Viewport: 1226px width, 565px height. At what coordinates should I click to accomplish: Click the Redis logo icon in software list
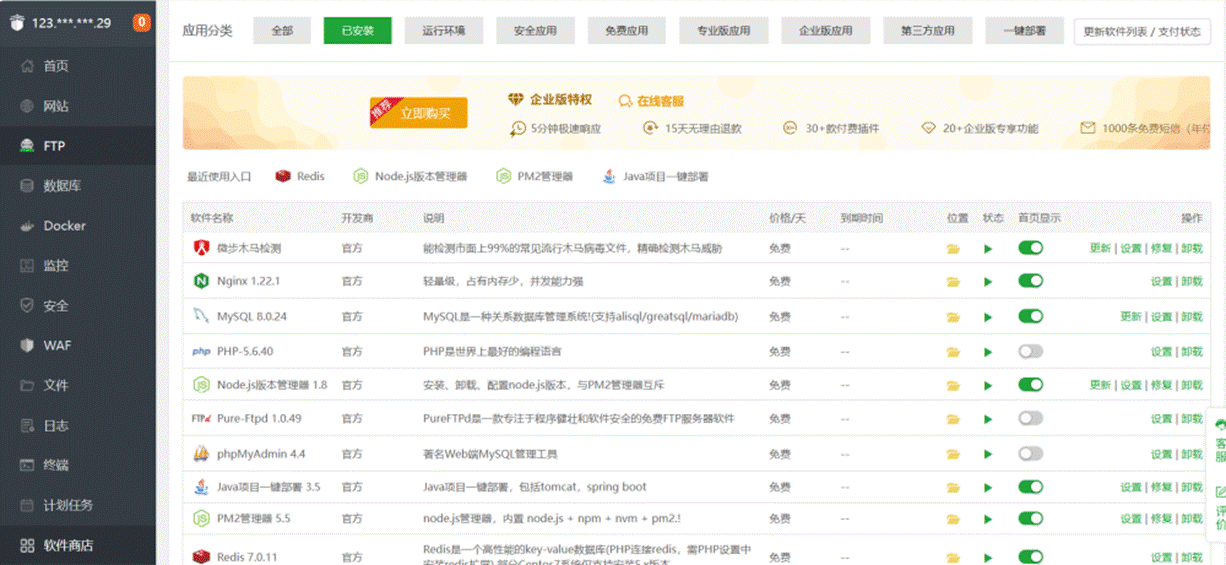point(201,557)
